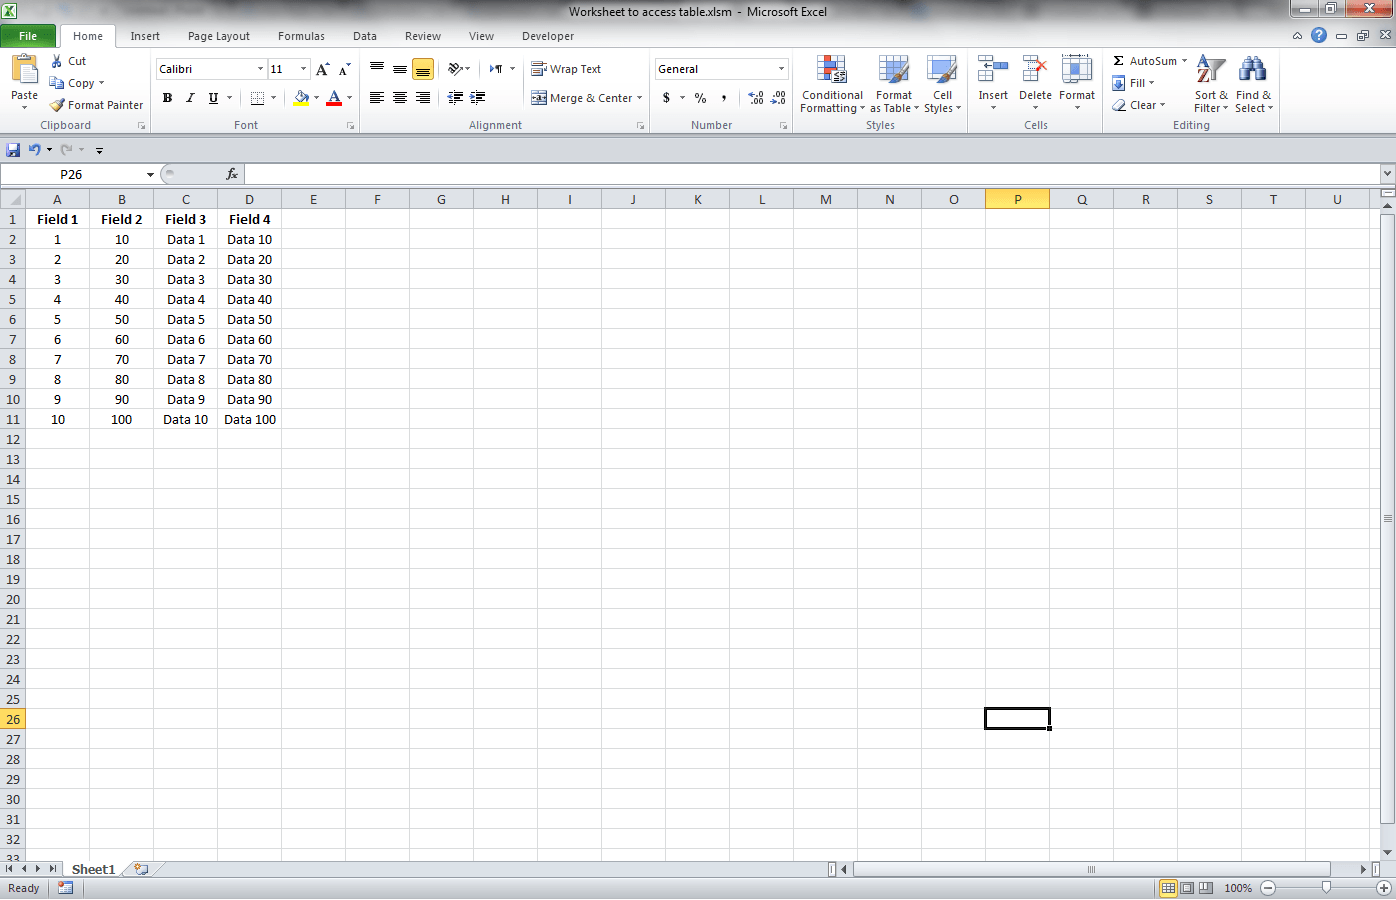The image size is (1396, 900).
Task: Switch to the Developer tab
Action: (x=548, y=36)
